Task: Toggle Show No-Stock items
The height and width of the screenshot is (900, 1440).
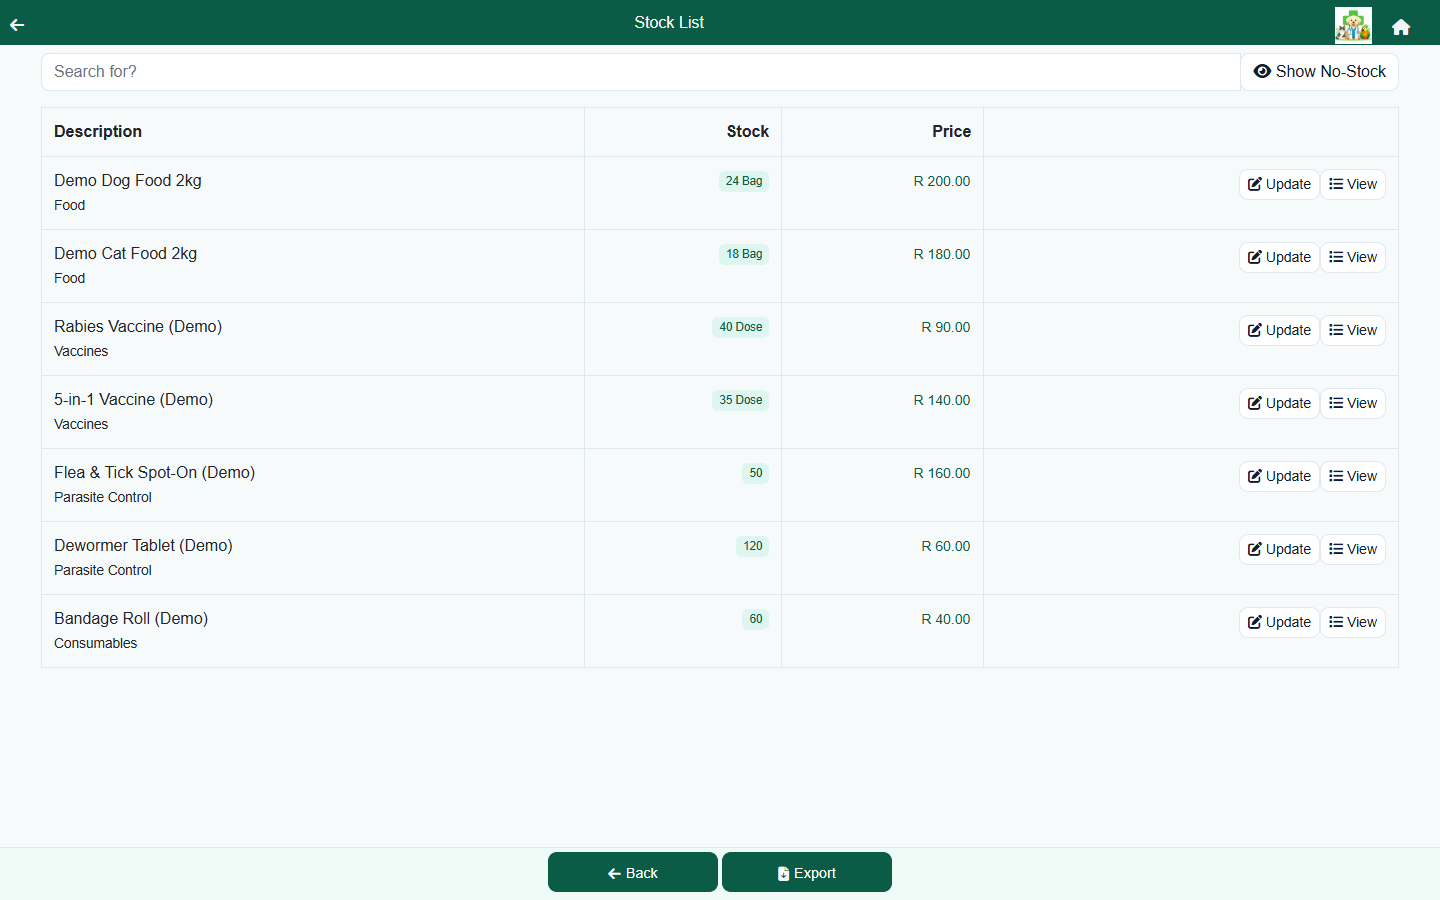Action: tap(1320, 72)
